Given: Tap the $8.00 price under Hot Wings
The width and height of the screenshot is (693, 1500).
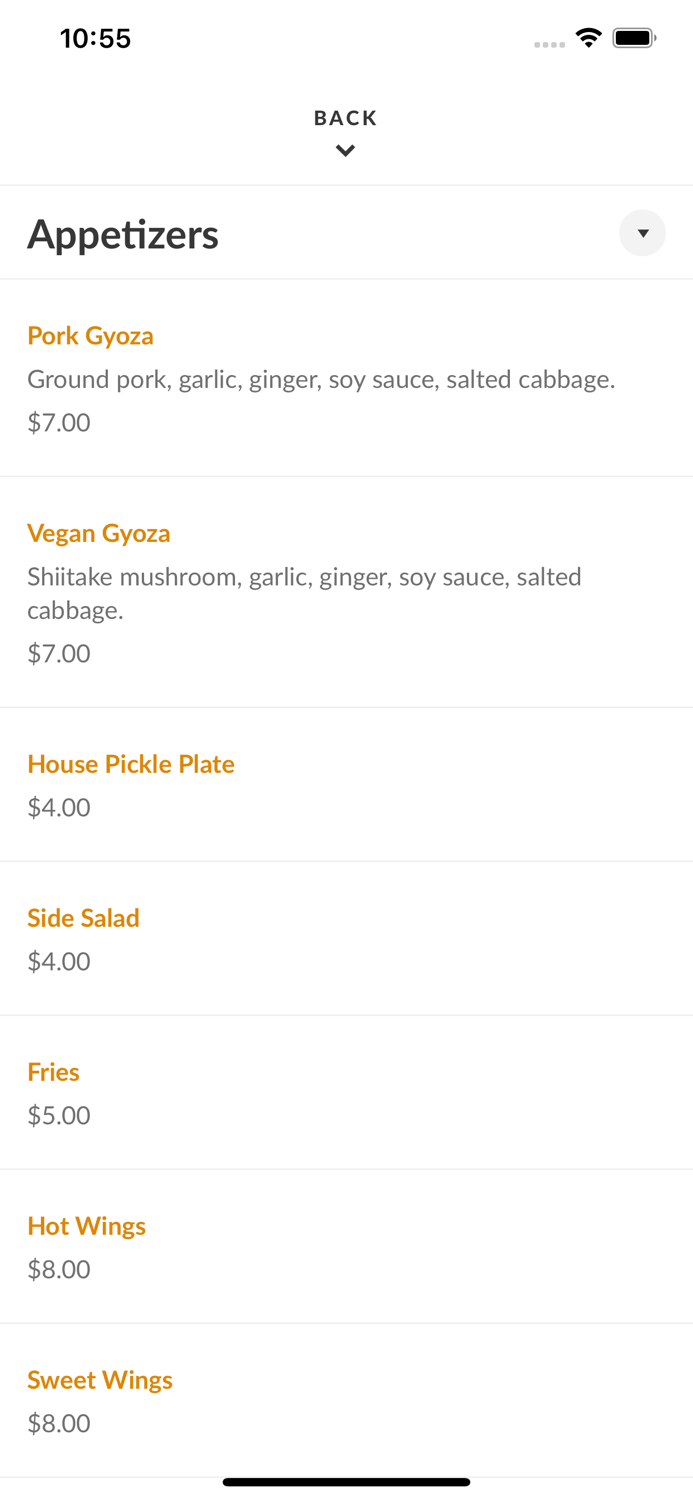Looking at the screenshot, I should click(x=59, y=1269).
